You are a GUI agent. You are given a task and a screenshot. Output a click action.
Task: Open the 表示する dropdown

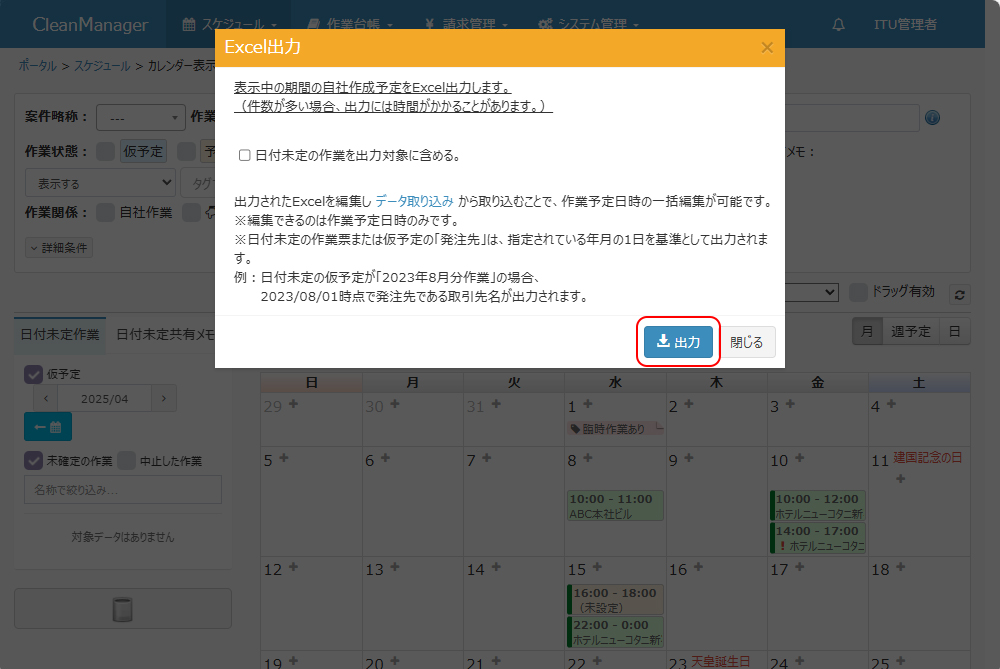pos(100,183)
